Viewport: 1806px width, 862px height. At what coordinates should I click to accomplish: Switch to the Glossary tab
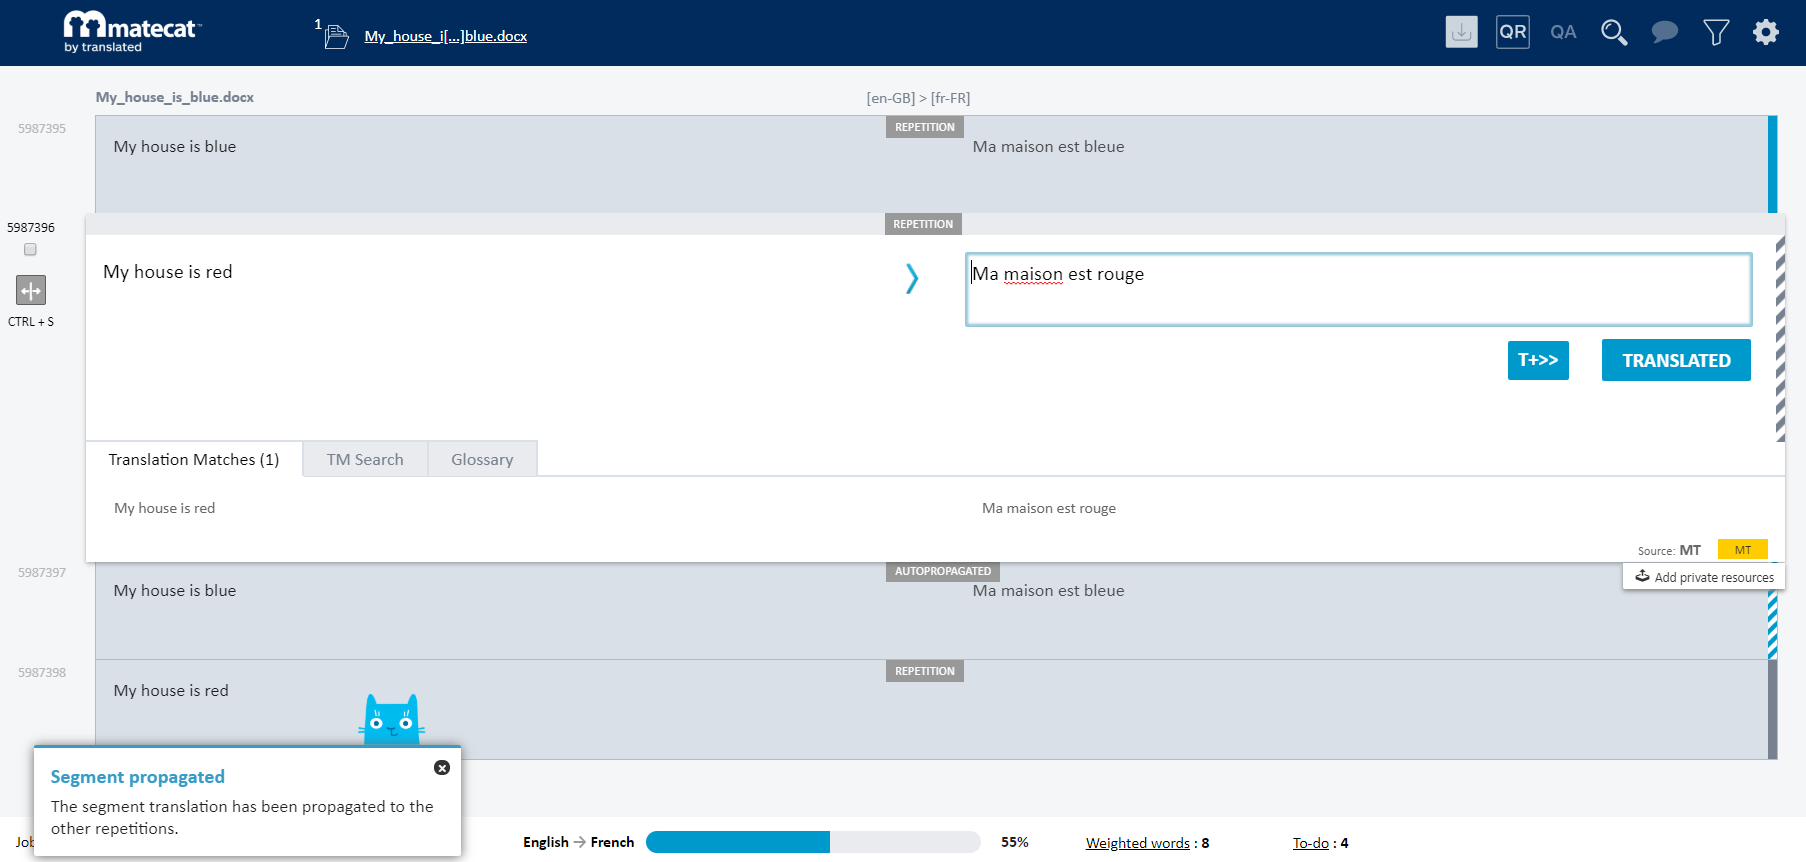(482, 459)
